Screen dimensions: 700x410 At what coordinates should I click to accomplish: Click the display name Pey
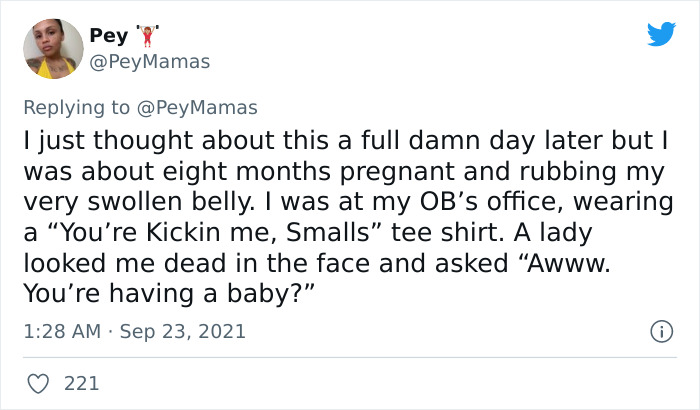109,37
